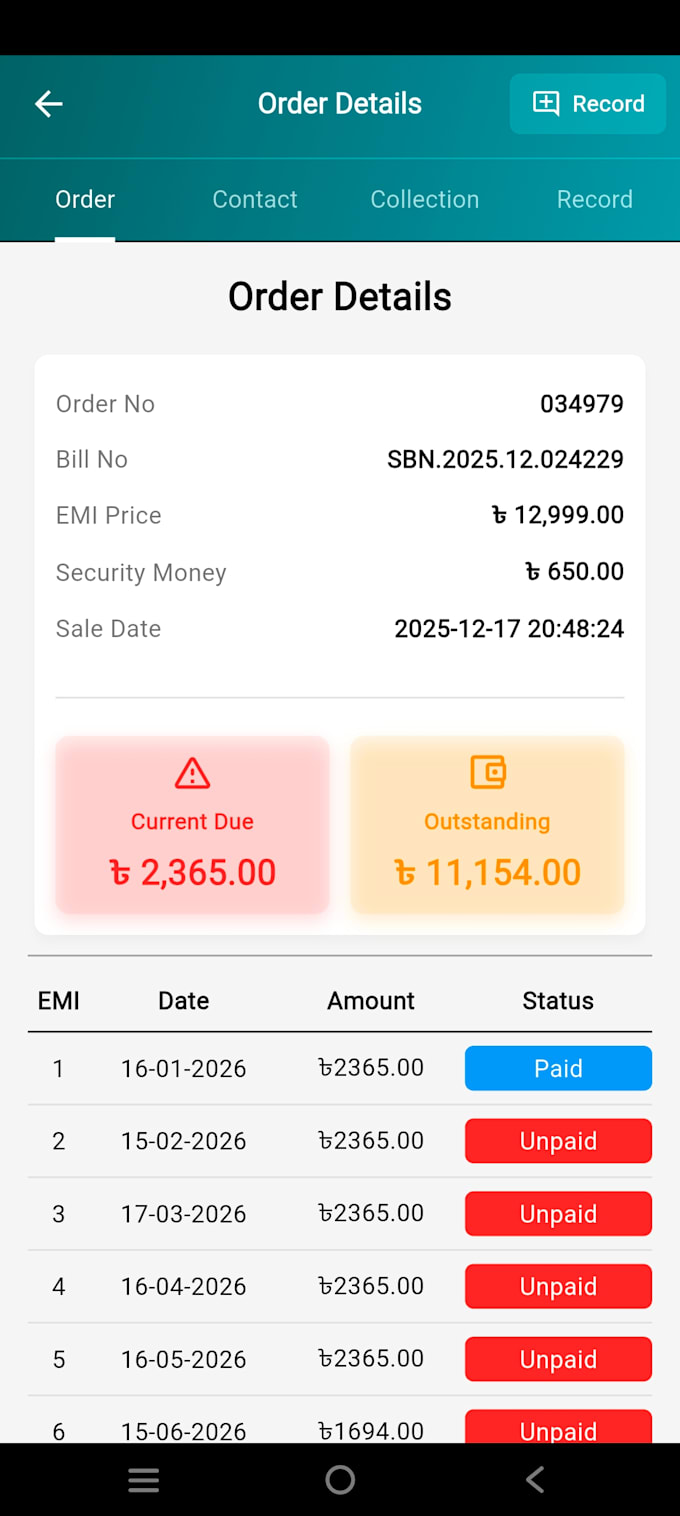Tap Unpaid status for 15-02-2026 EMI
680x1516 pixels.
[558, 1141]
